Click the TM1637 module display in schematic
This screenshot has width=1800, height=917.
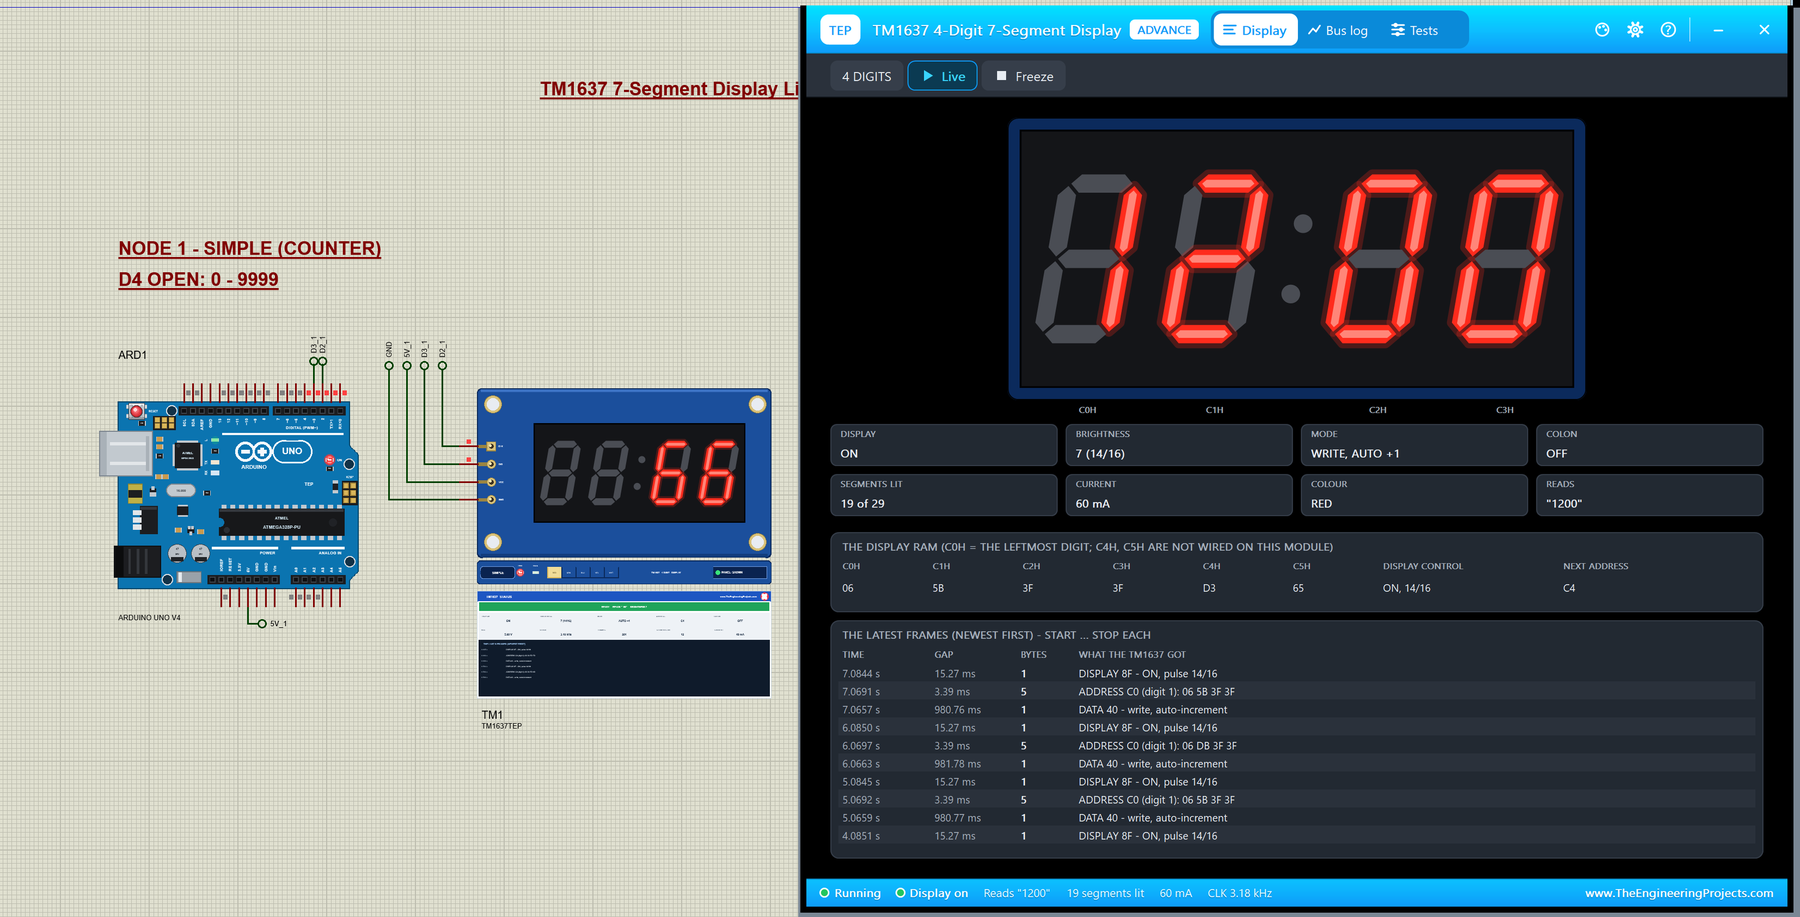(x=639, y=473)
